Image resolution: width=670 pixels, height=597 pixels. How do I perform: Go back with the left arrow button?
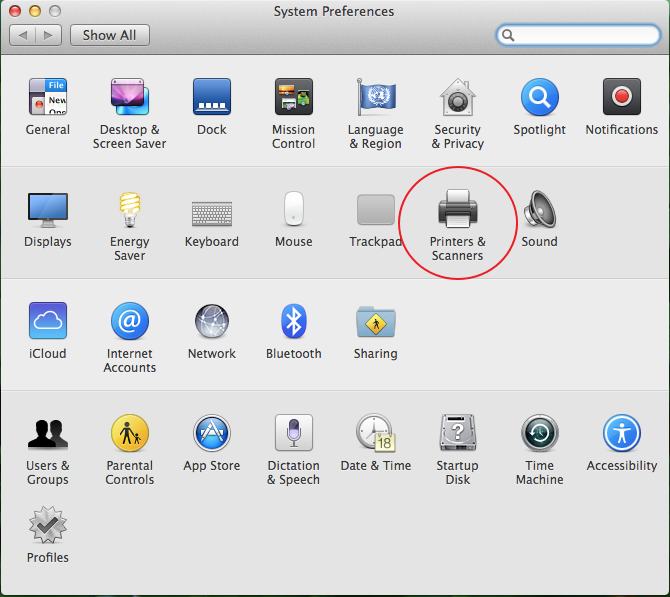tap(23, 35)
